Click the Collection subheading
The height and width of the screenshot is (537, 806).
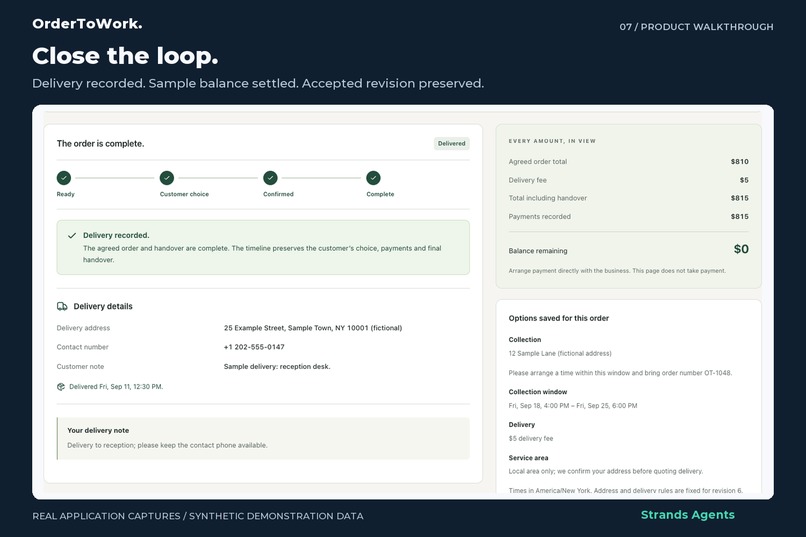(525, 340)
